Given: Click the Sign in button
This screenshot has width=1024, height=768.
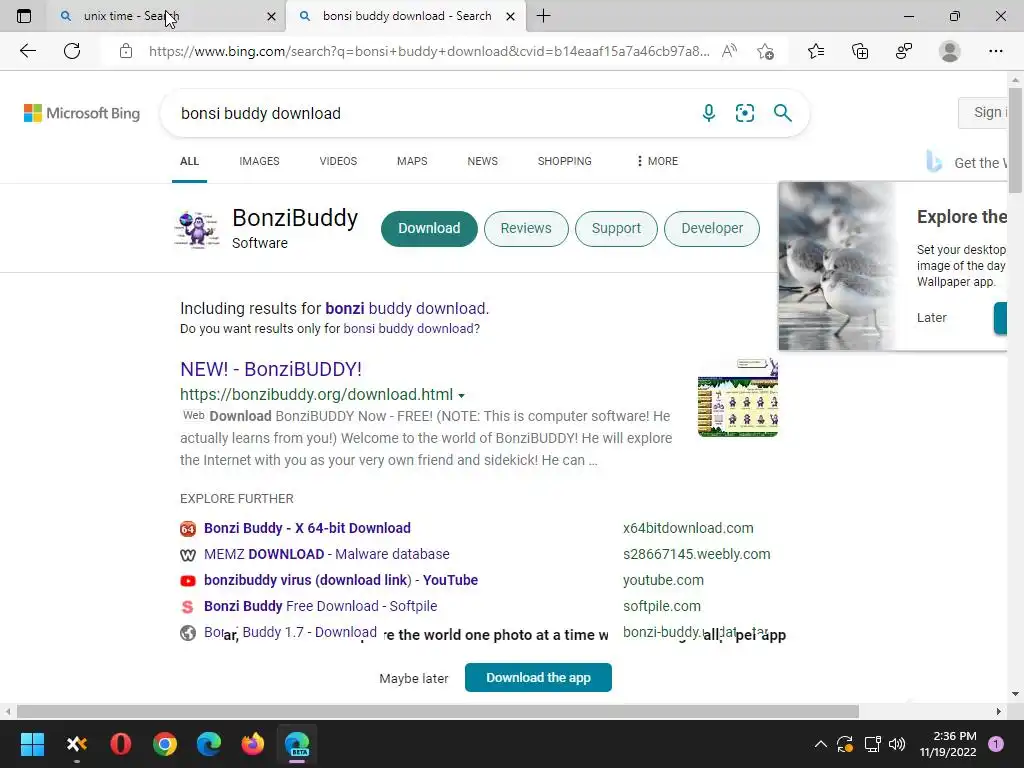Looking at the screenshot, I should 983,112.
